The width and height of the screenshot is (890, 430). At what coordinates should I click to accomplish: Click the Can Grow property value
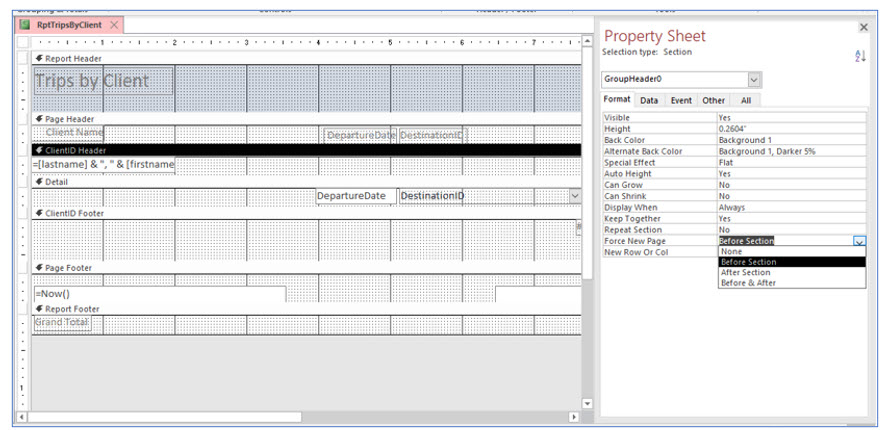tap(792, 185)
